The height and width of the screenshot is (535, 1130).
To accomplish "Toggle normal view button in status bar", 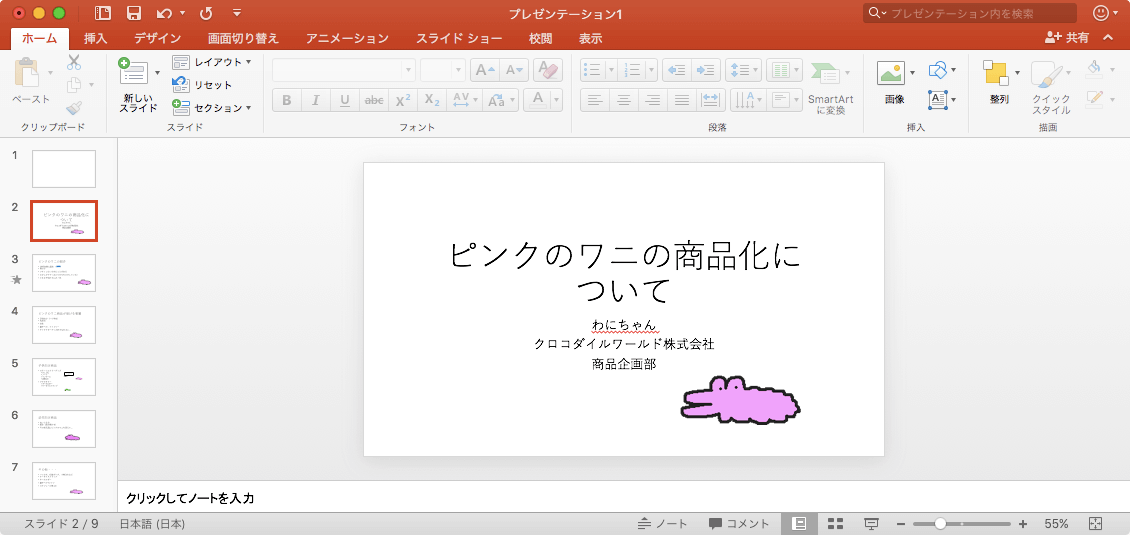I will 800,524.
